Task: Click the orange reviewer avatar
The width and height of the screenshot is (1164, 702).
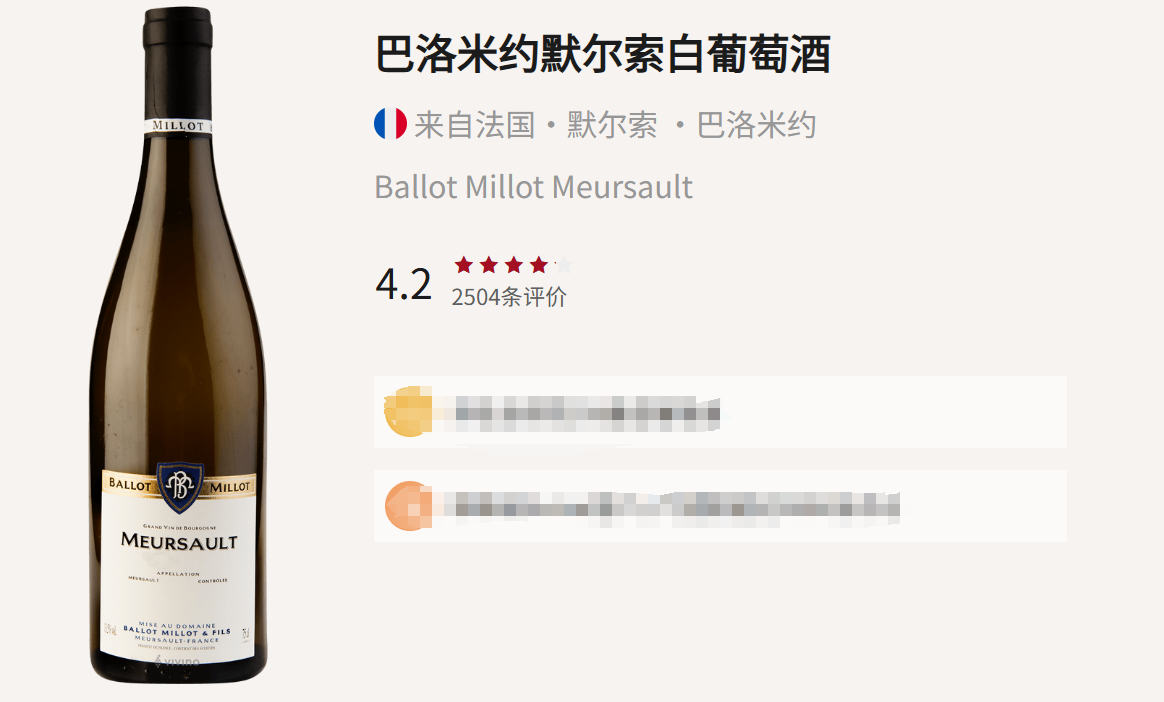Action: (x=409, y=506)
